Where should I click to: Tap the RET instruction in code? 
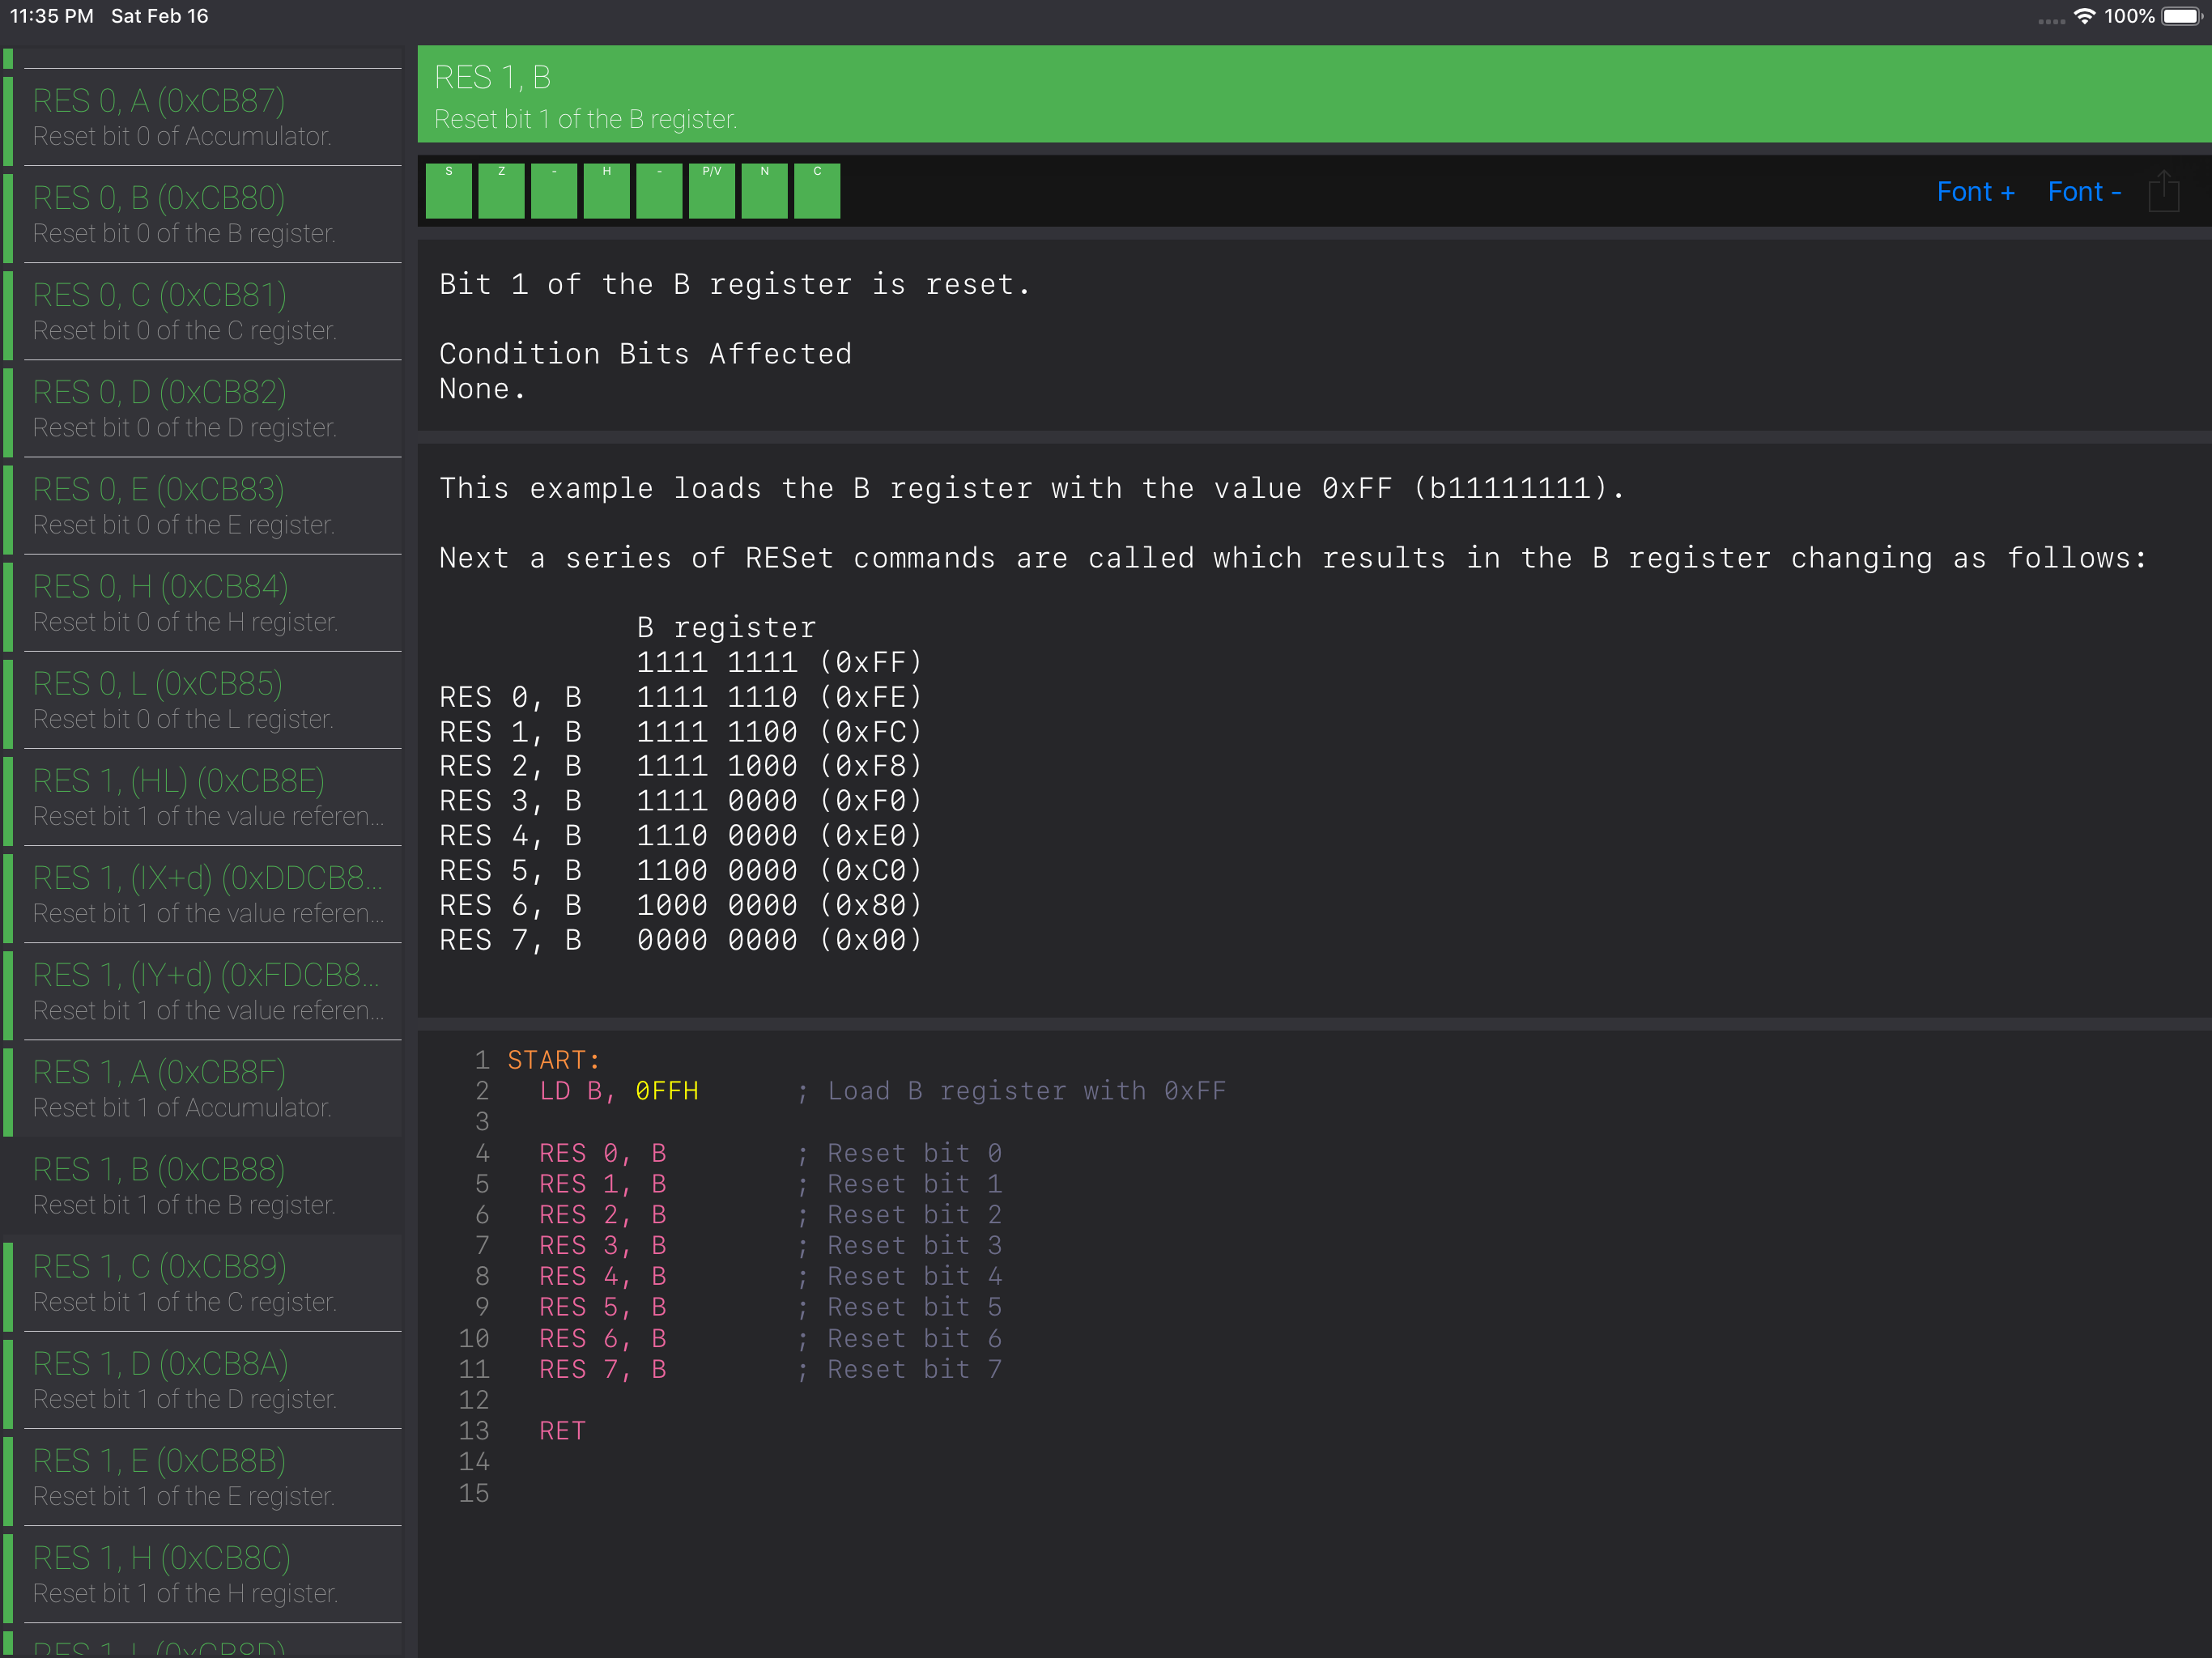coord(562,1431)
